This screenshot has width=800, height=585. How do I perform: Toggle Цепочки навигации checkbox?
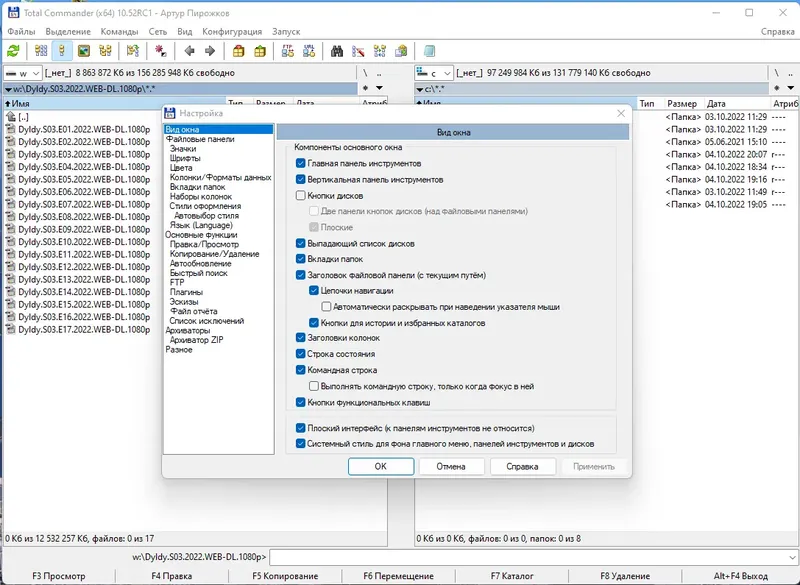tap(314, 291)
